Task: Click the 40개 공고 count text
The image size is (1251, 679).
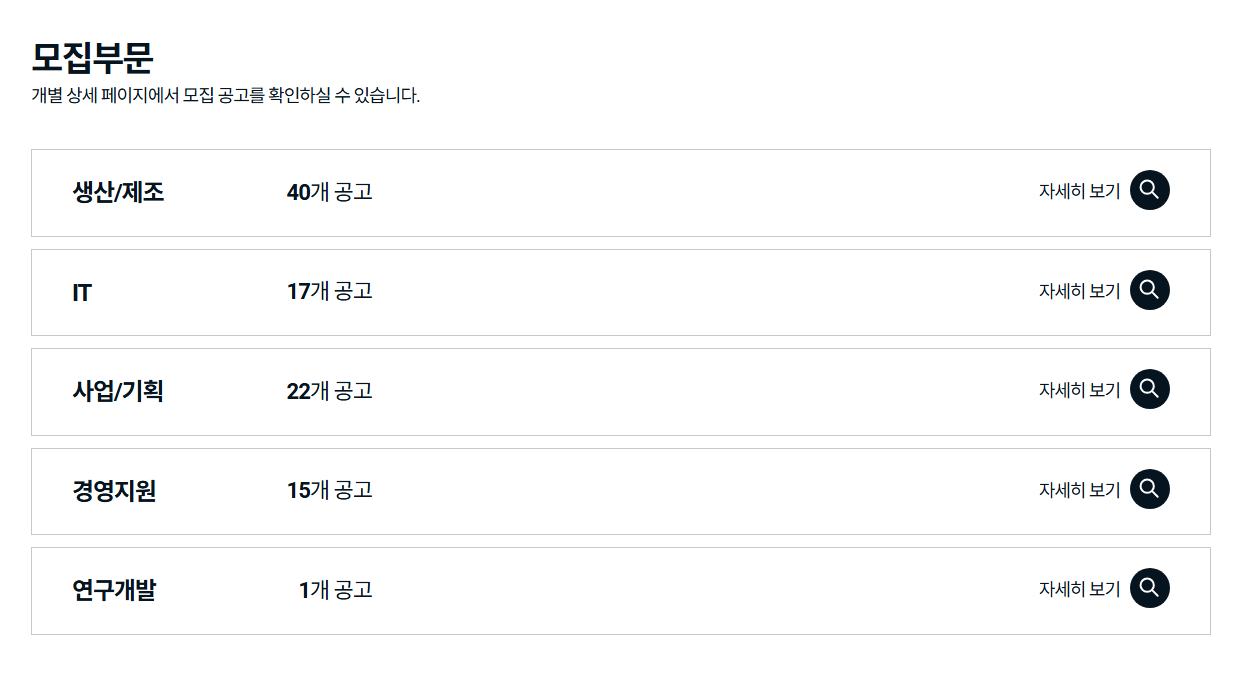Action: pyautogui.click(x=330, y=193)
